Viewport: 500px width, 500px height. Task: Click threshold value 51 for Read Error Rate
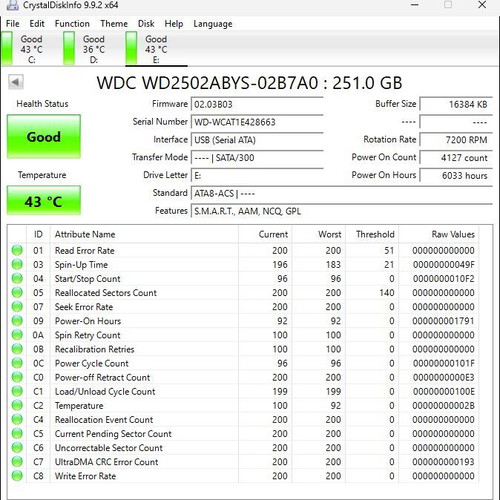pos(389,250)
